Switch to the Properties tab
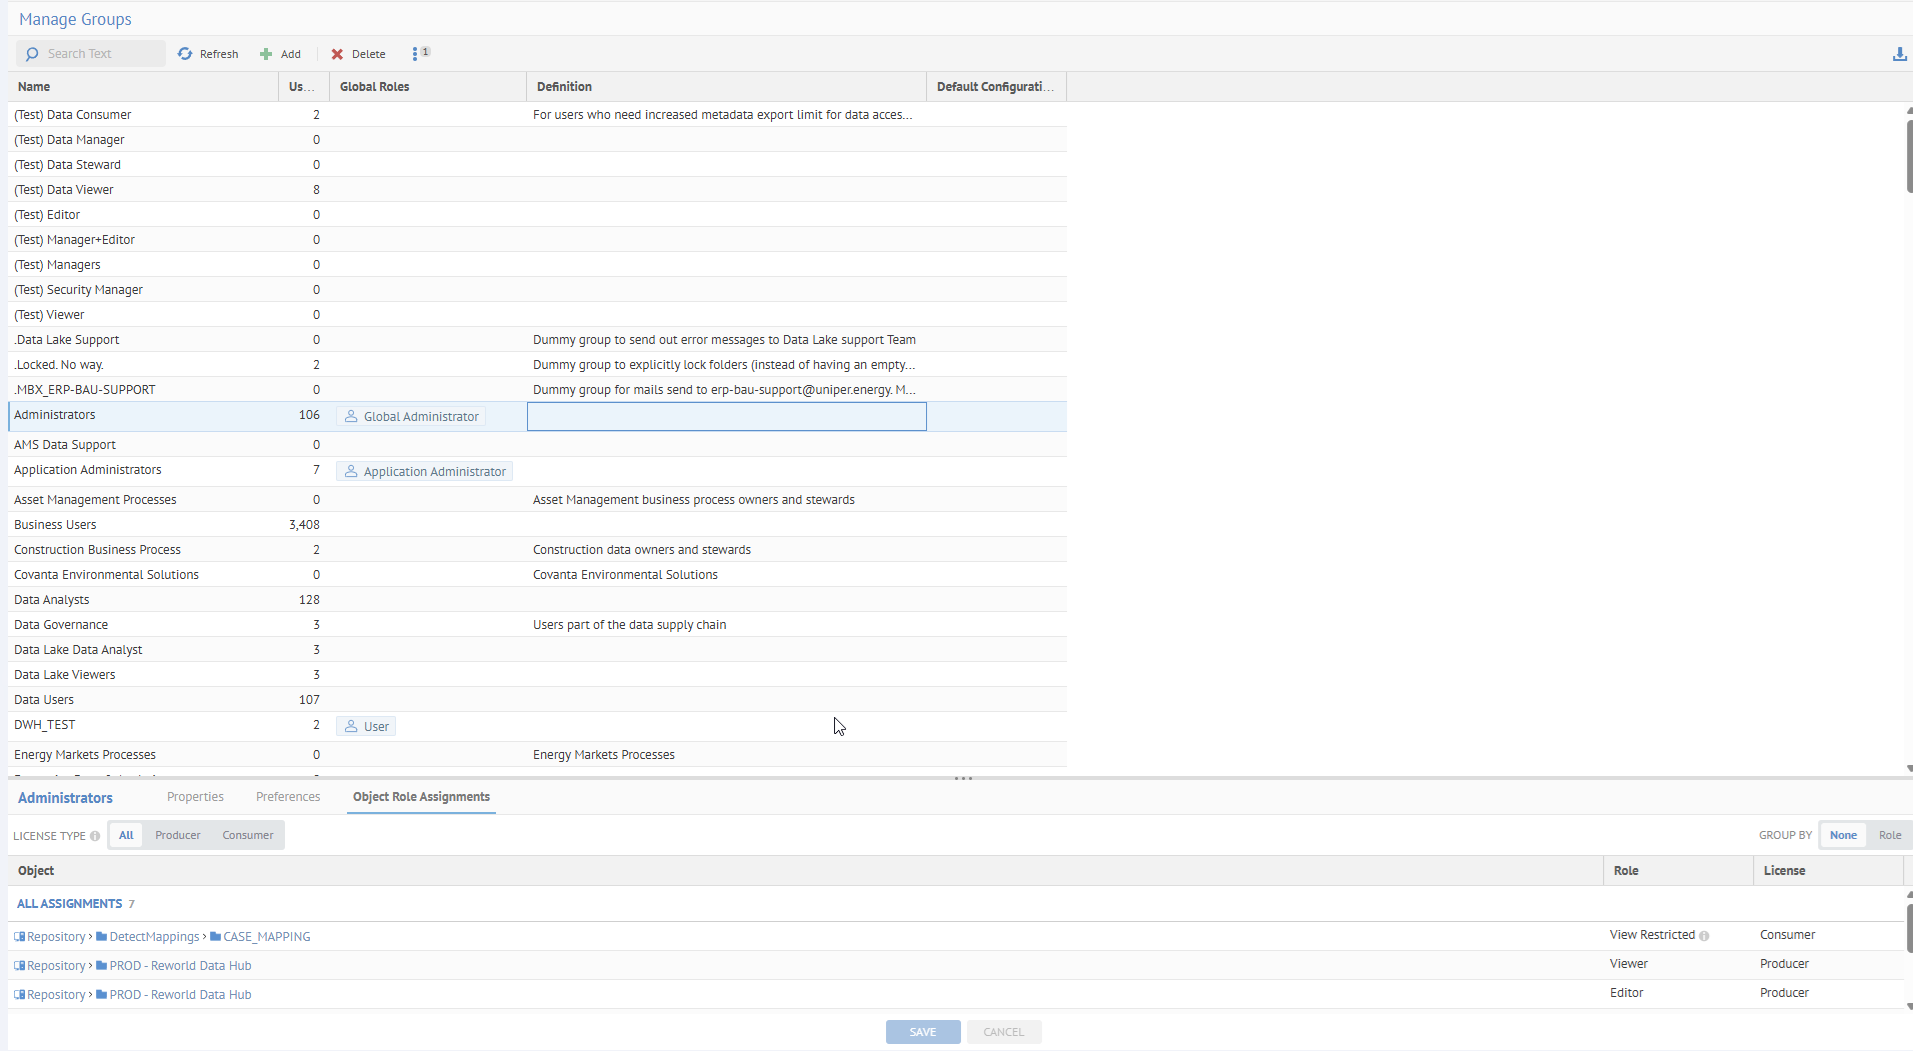The height and width of the screenshot is (1051, 1913). point(195,797)
